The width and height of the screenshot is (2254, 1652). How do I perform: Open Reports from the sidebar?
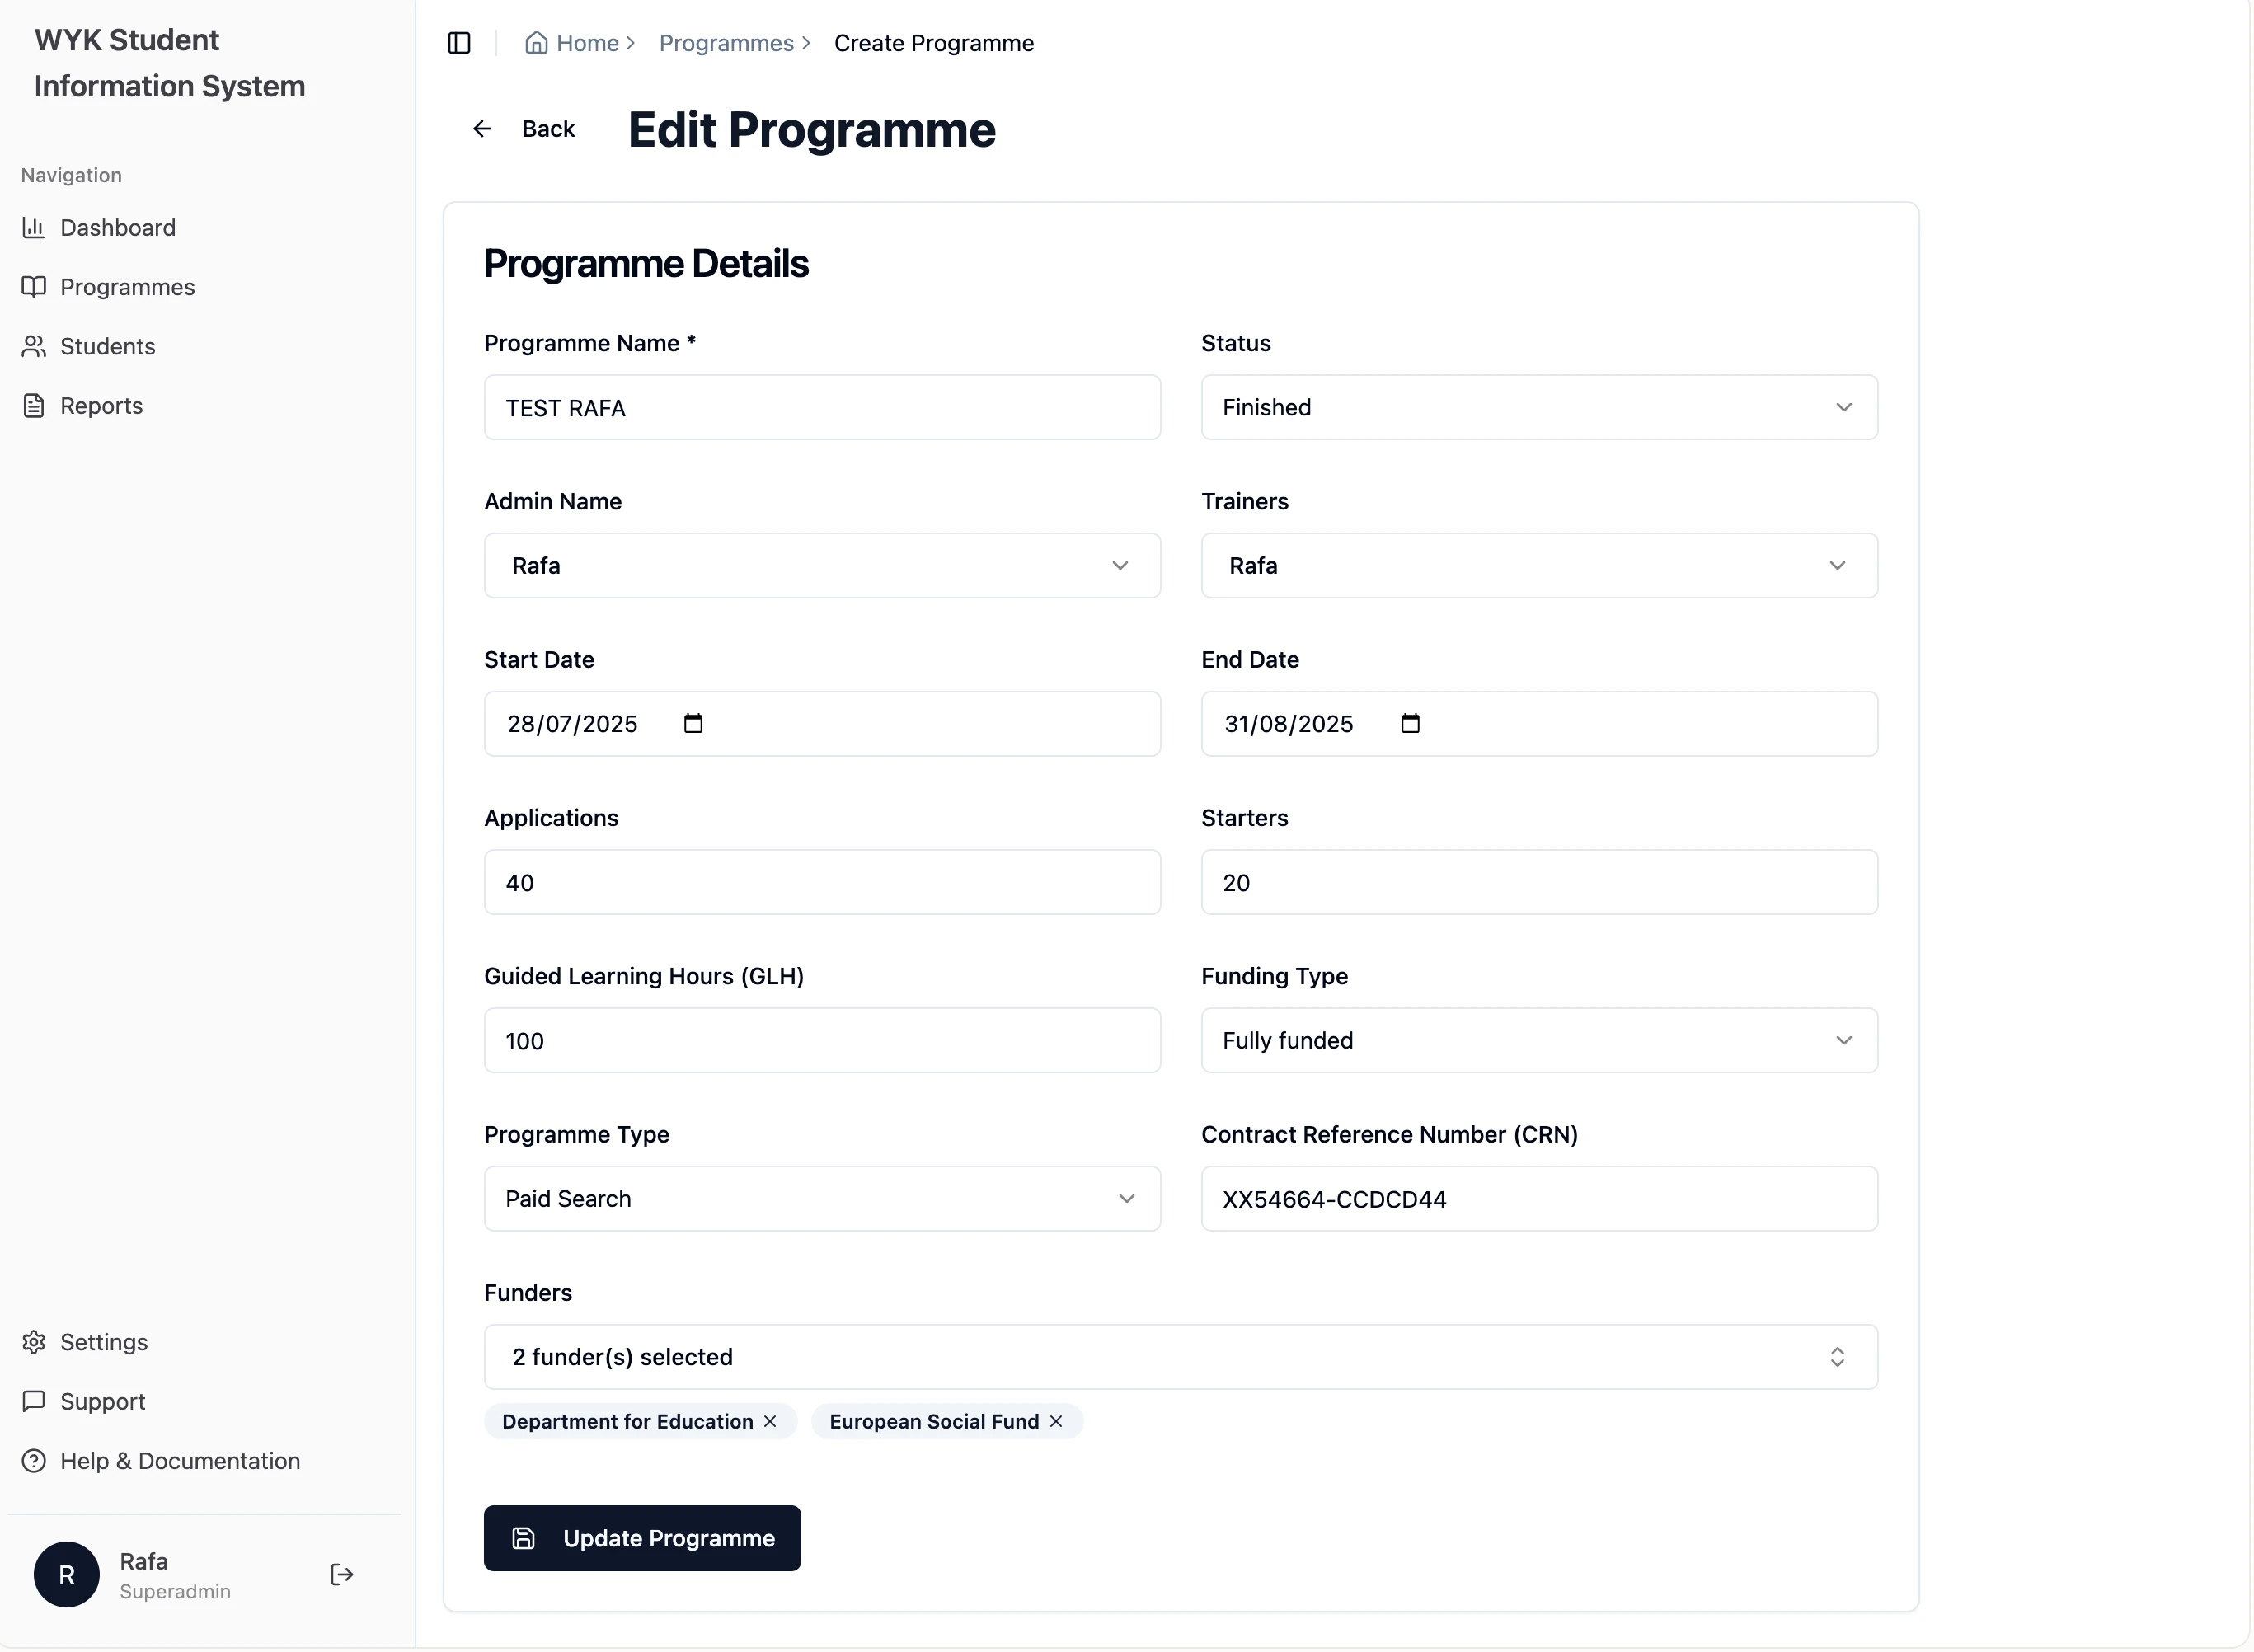pyautogui.click(x=101, y=406)
